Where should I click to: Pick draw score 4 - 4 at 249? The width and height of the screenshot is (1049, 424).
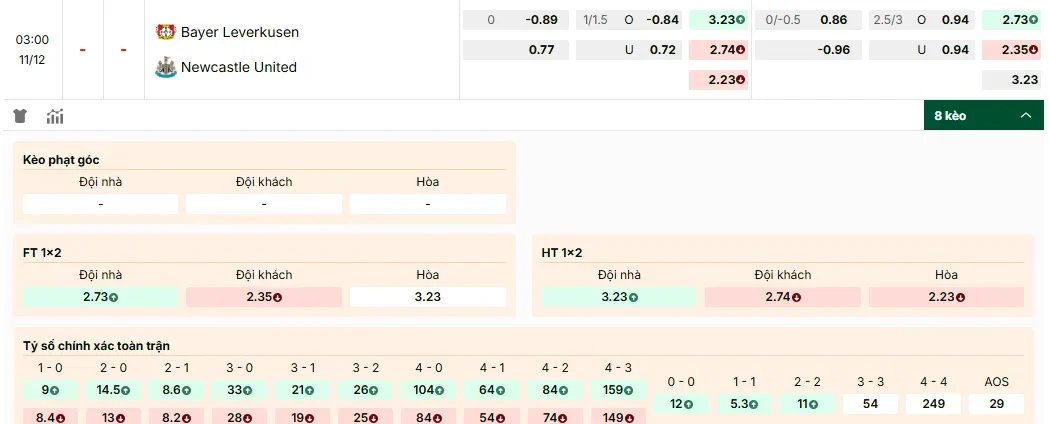click(x=933, y=404)
